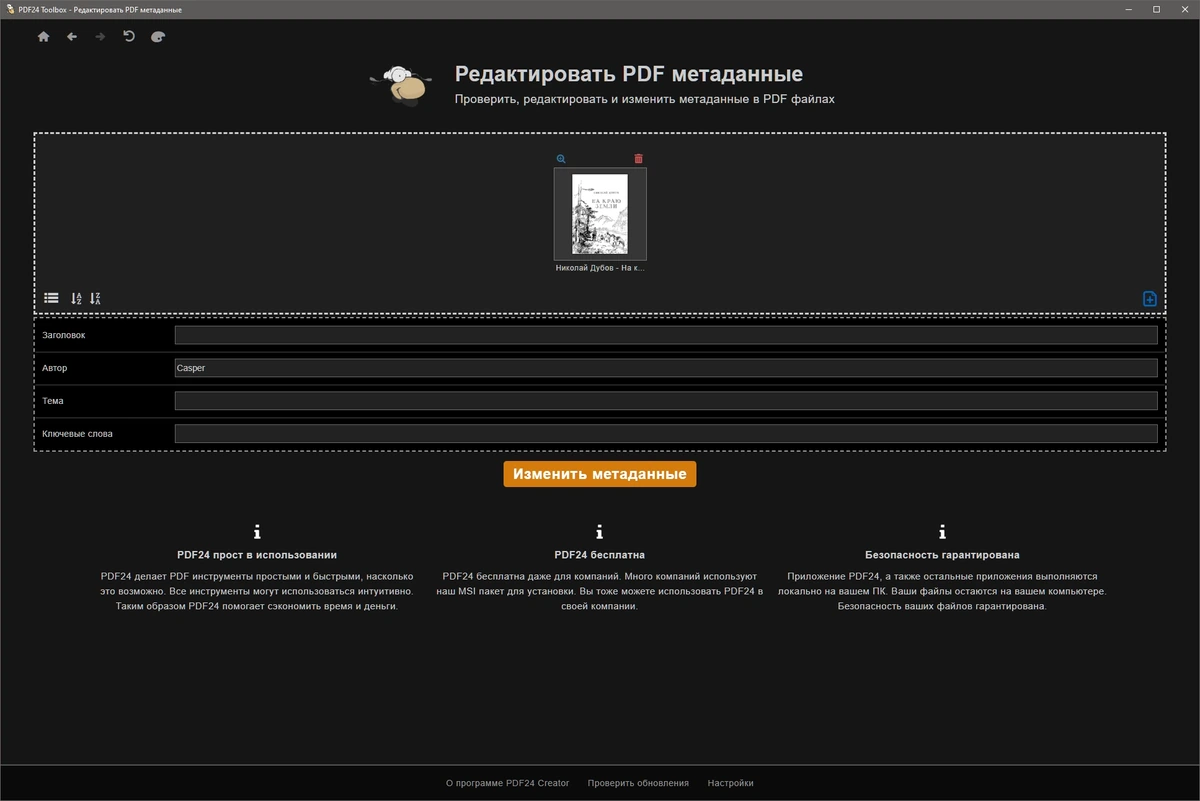
Task: Zoom the PDF preview with magnifier icon
Action: tap(561, 159)
